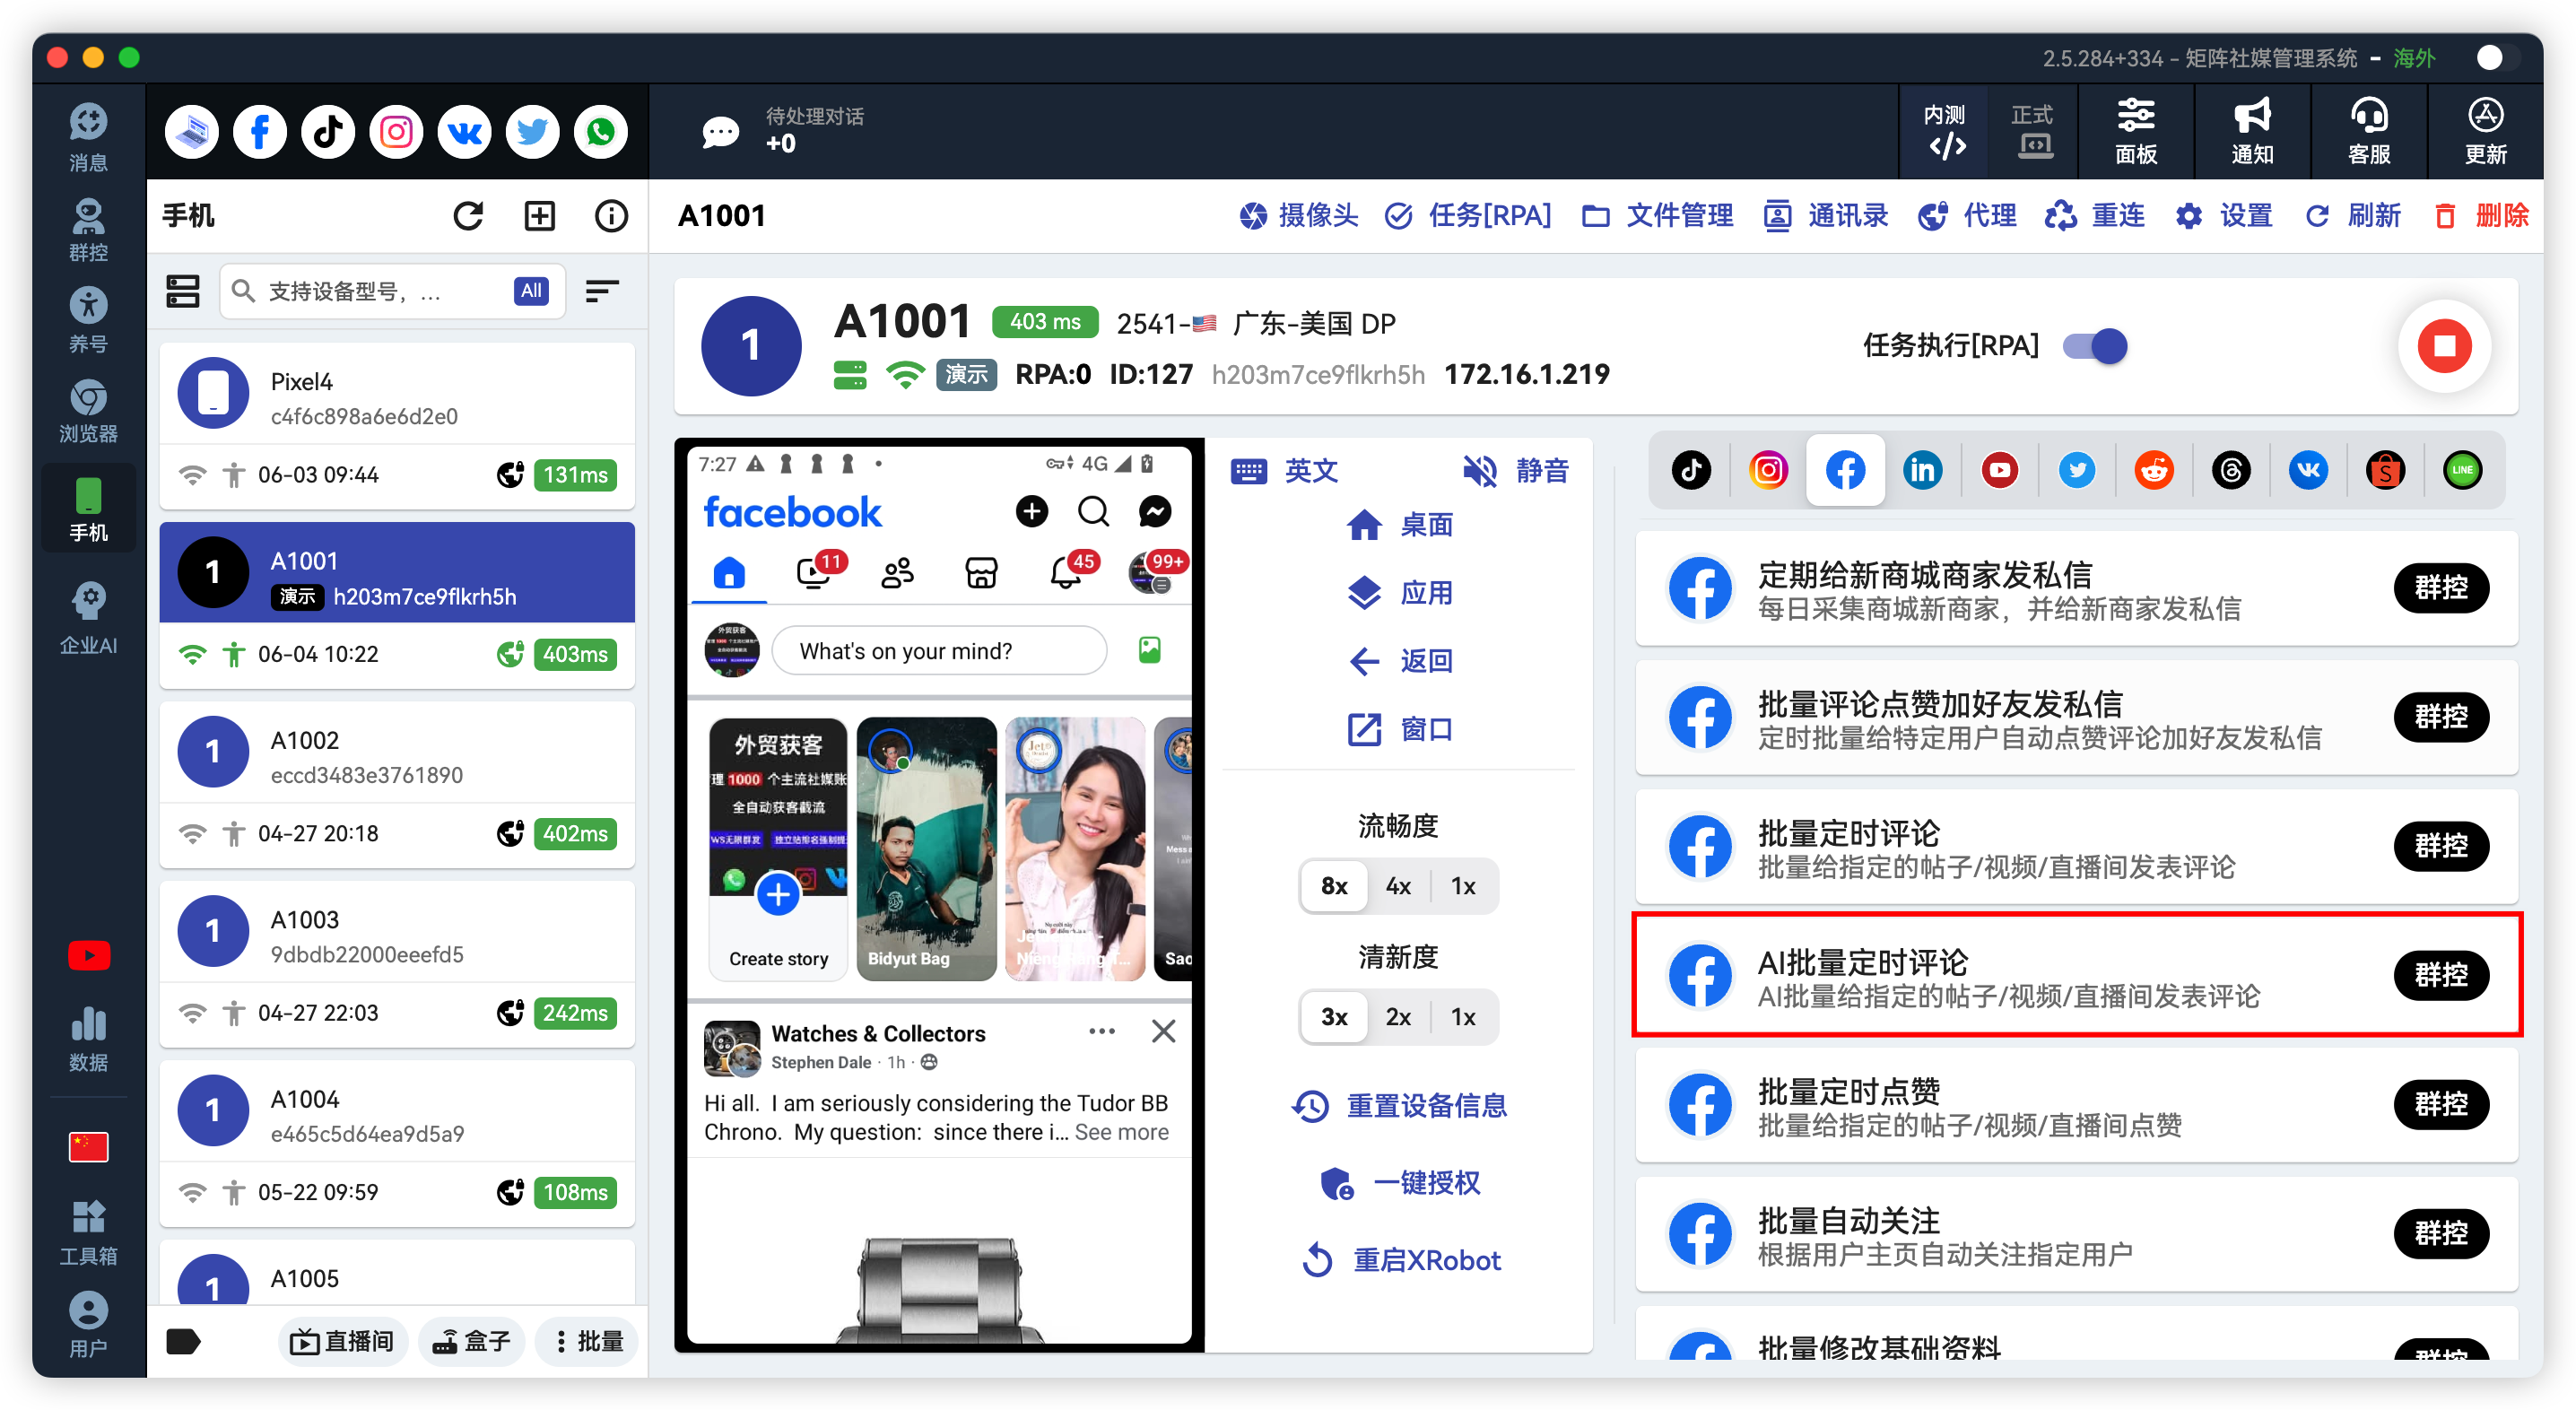Click the refresh icon in 手机 panel header
Screen dimensions: 2576x1410
[x=468, y=216]
